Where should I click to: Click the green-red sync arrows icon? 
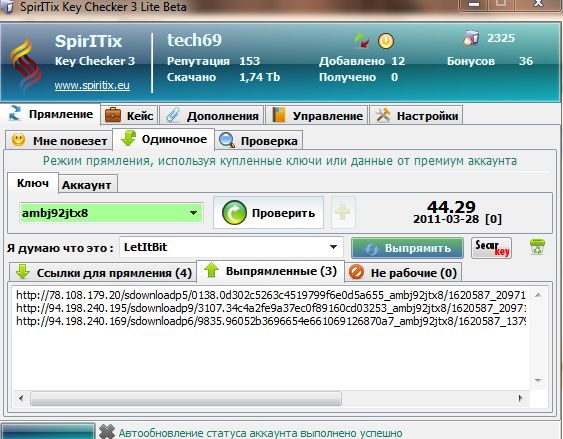(362, 41)
